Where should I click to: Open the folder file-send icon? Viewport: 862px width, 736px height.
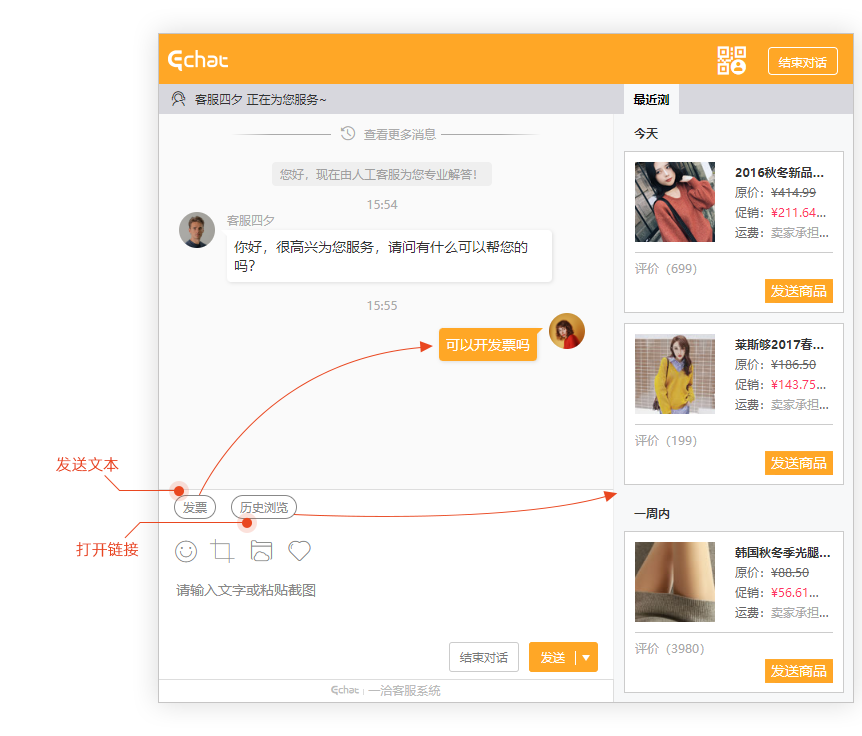point(261,551)
